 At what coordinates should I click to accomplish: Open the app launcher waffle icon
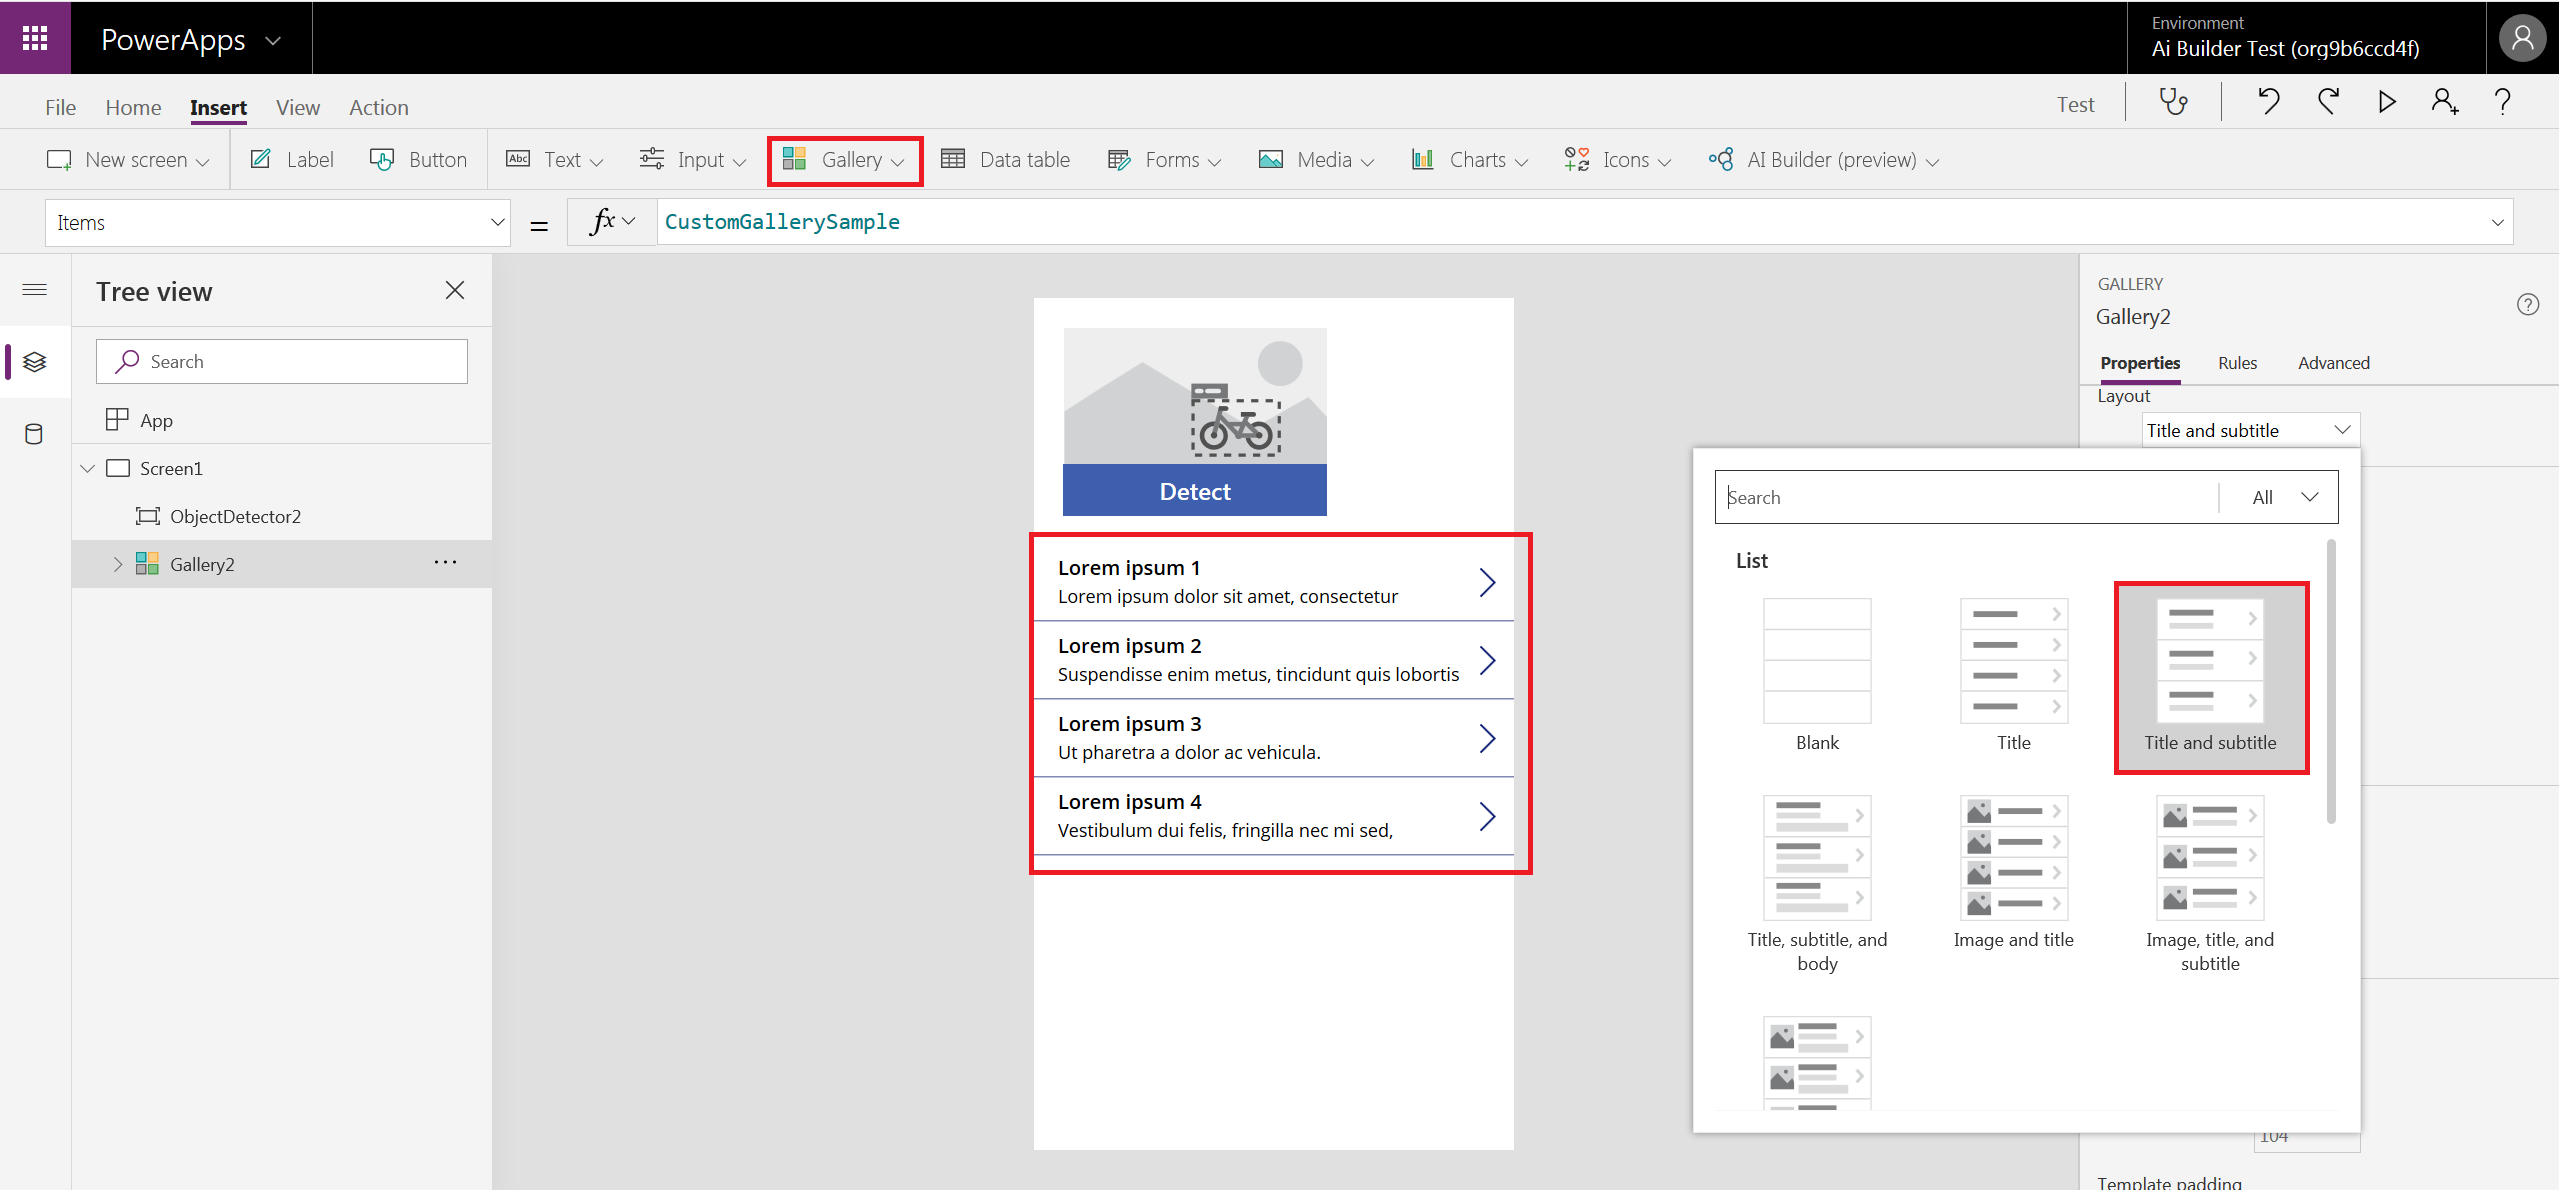pos(35,38)
